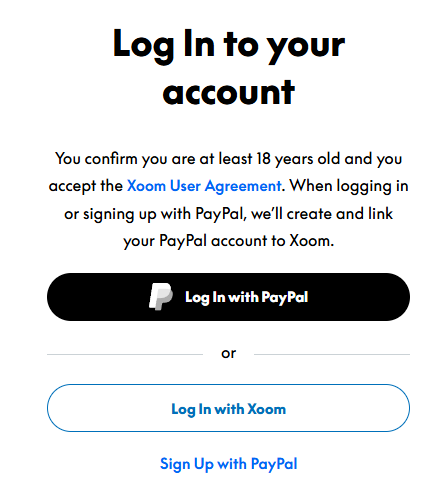Click 'or signing up with PayPal' text line
The width and height of the screenshot is (446, 500).
[x=155, y=214]
